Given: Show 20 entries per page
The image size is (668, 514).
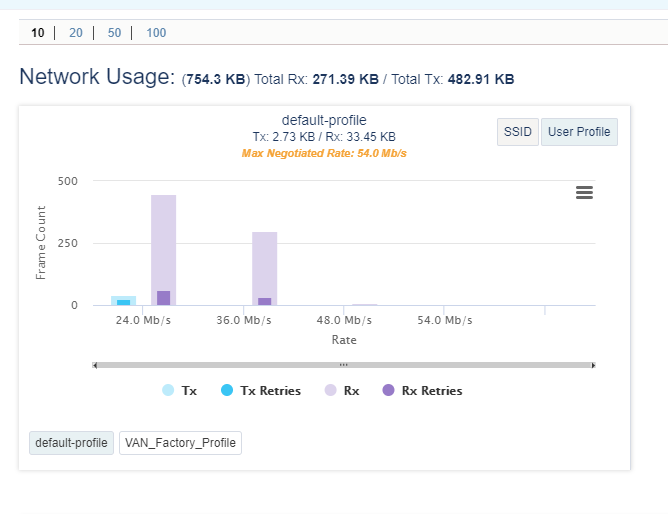Looking at the screenshot, I should (76, 33).
